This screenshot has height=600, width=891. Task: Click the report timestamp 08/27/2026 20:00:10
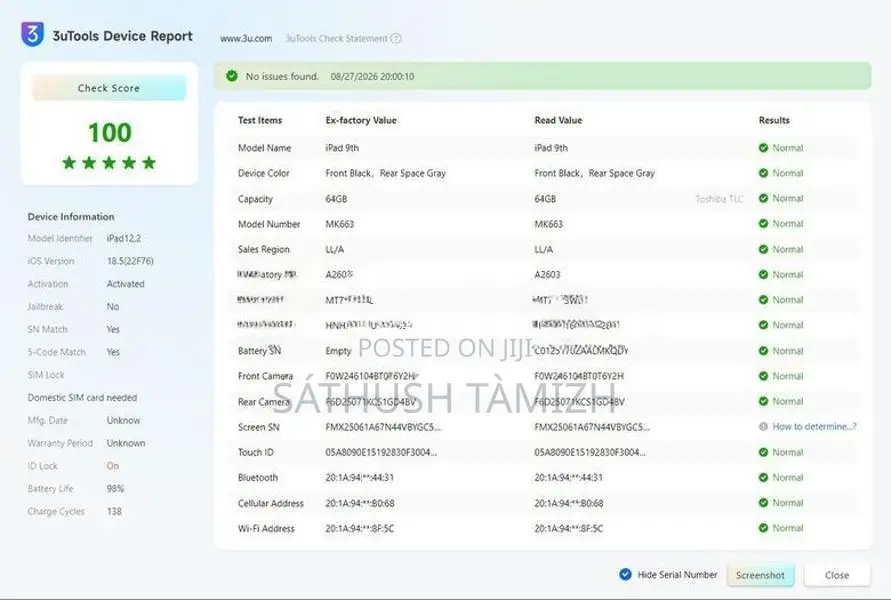click(x=372, y=77)
